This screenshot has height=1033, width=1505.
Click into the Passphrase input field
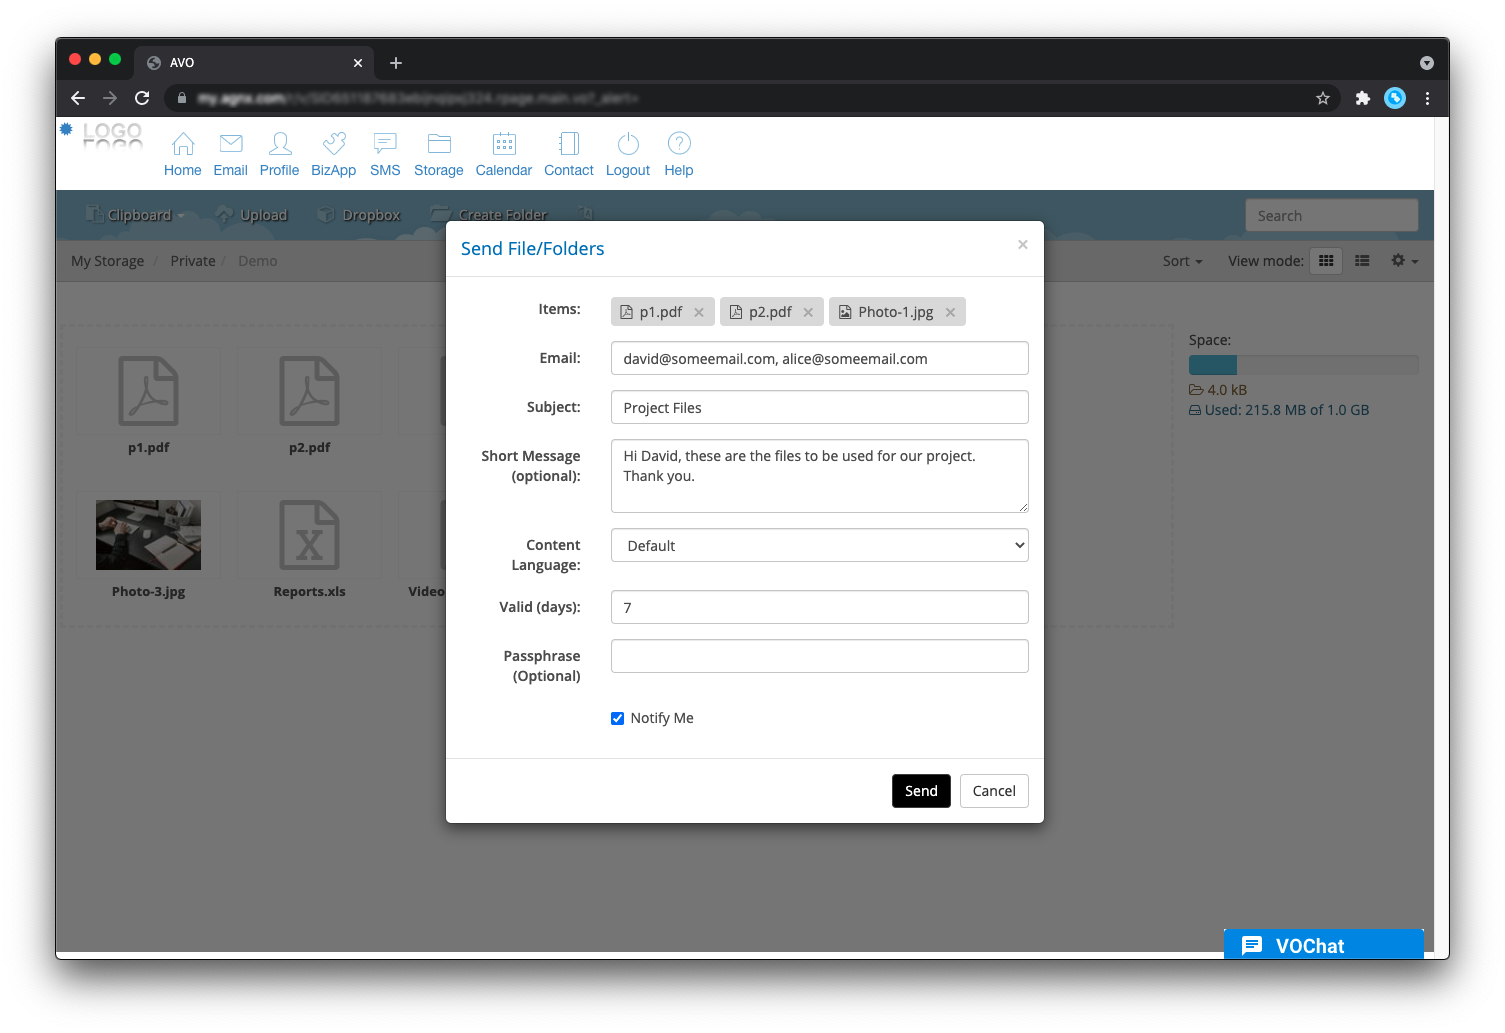819,657
